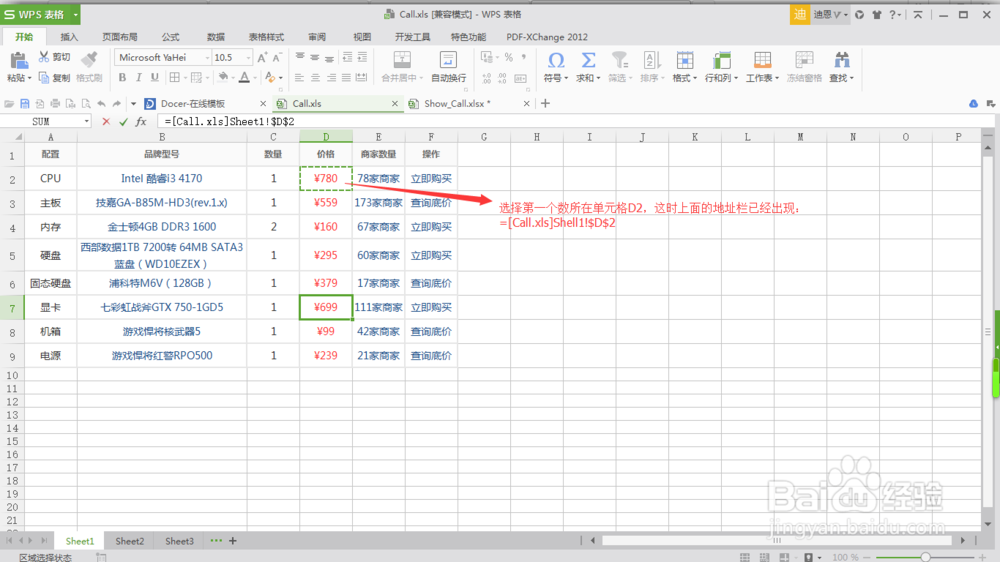
Task: Expand the 工作表 dropdown arrow
Action: (x=777, y=78)
